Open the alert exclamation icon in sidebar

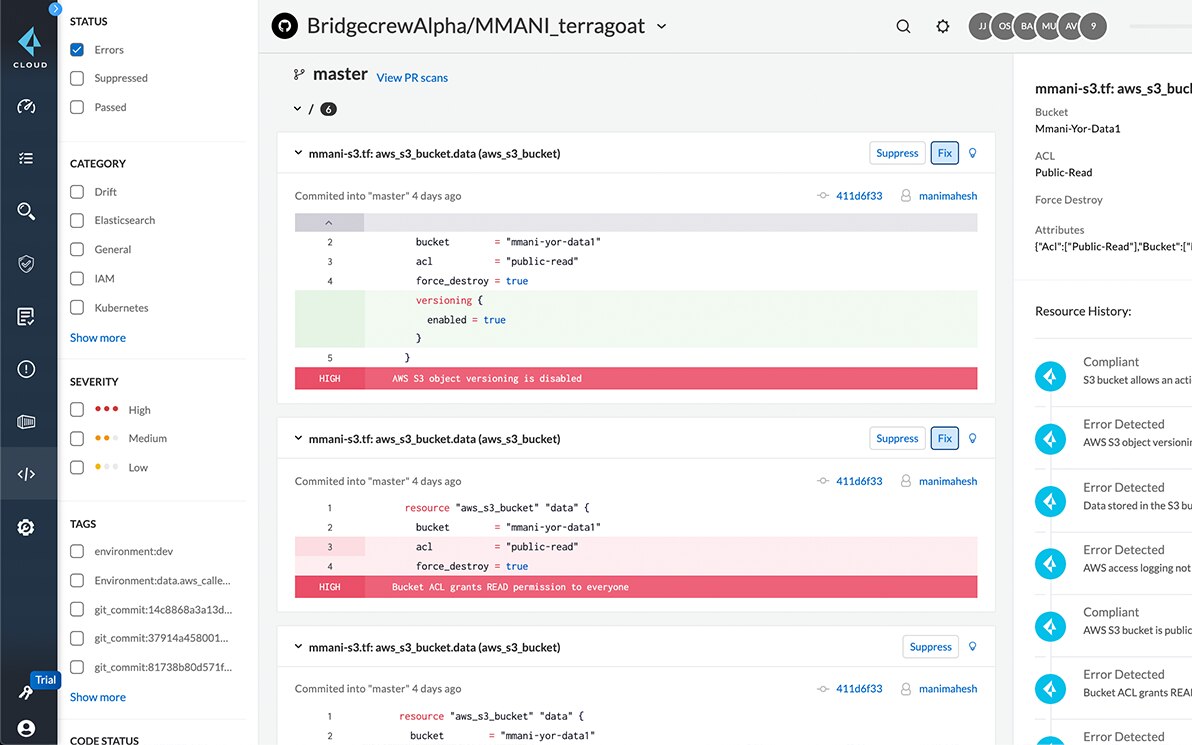pos(27,369)
